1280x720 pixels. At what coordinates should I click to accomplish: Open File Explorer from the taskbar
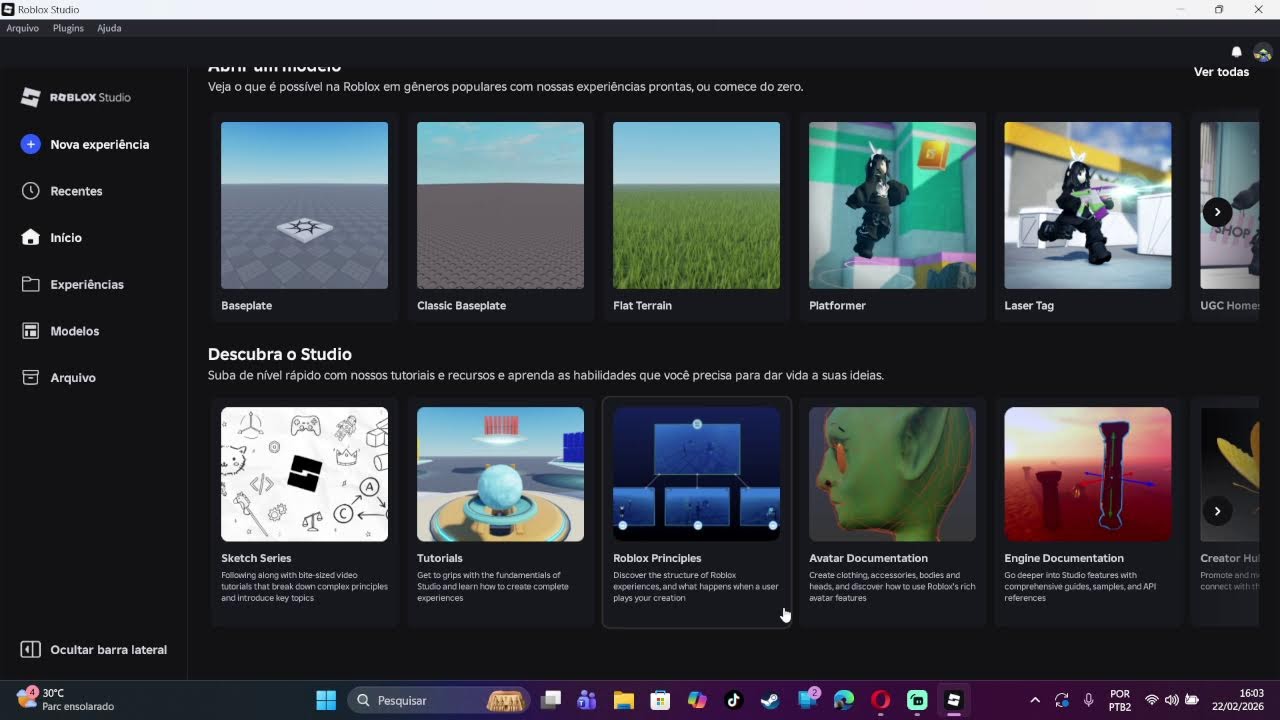624,700
